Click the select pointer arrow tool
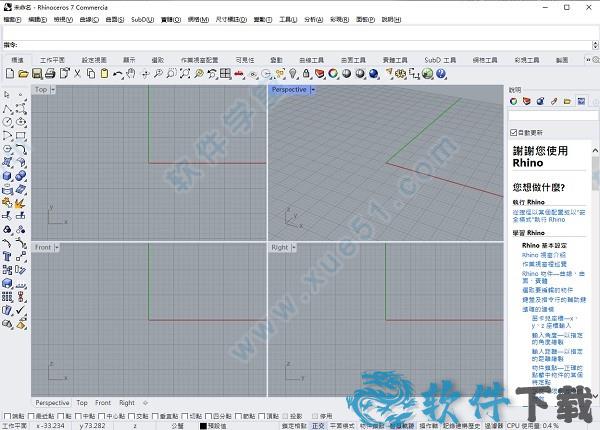 (7, 95)
